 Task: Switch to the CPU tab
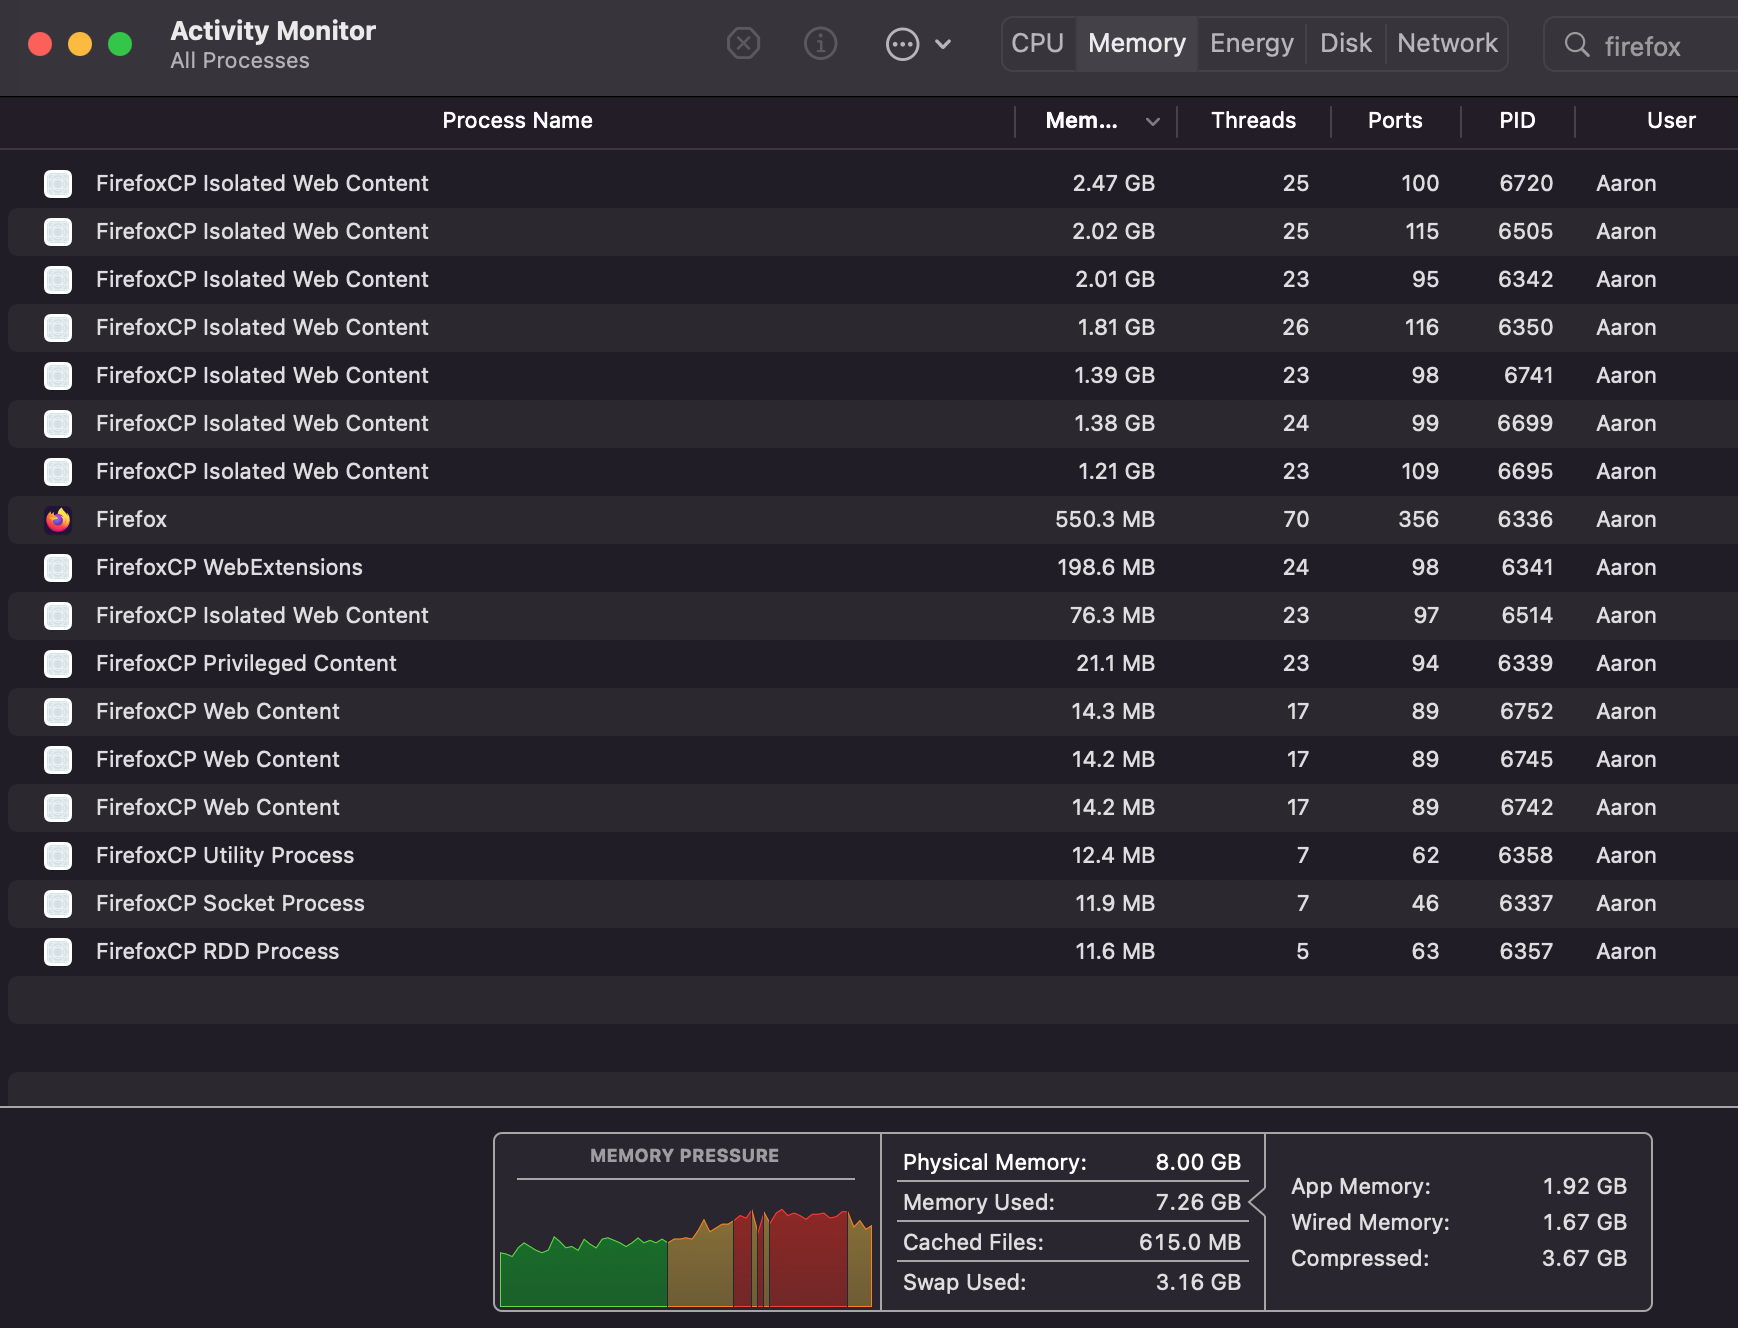click(x=1039, y=43)
